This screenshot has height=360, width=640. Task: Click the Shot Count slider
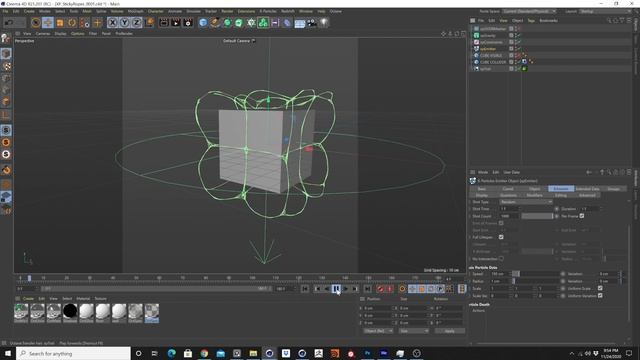tap(537, 216)
